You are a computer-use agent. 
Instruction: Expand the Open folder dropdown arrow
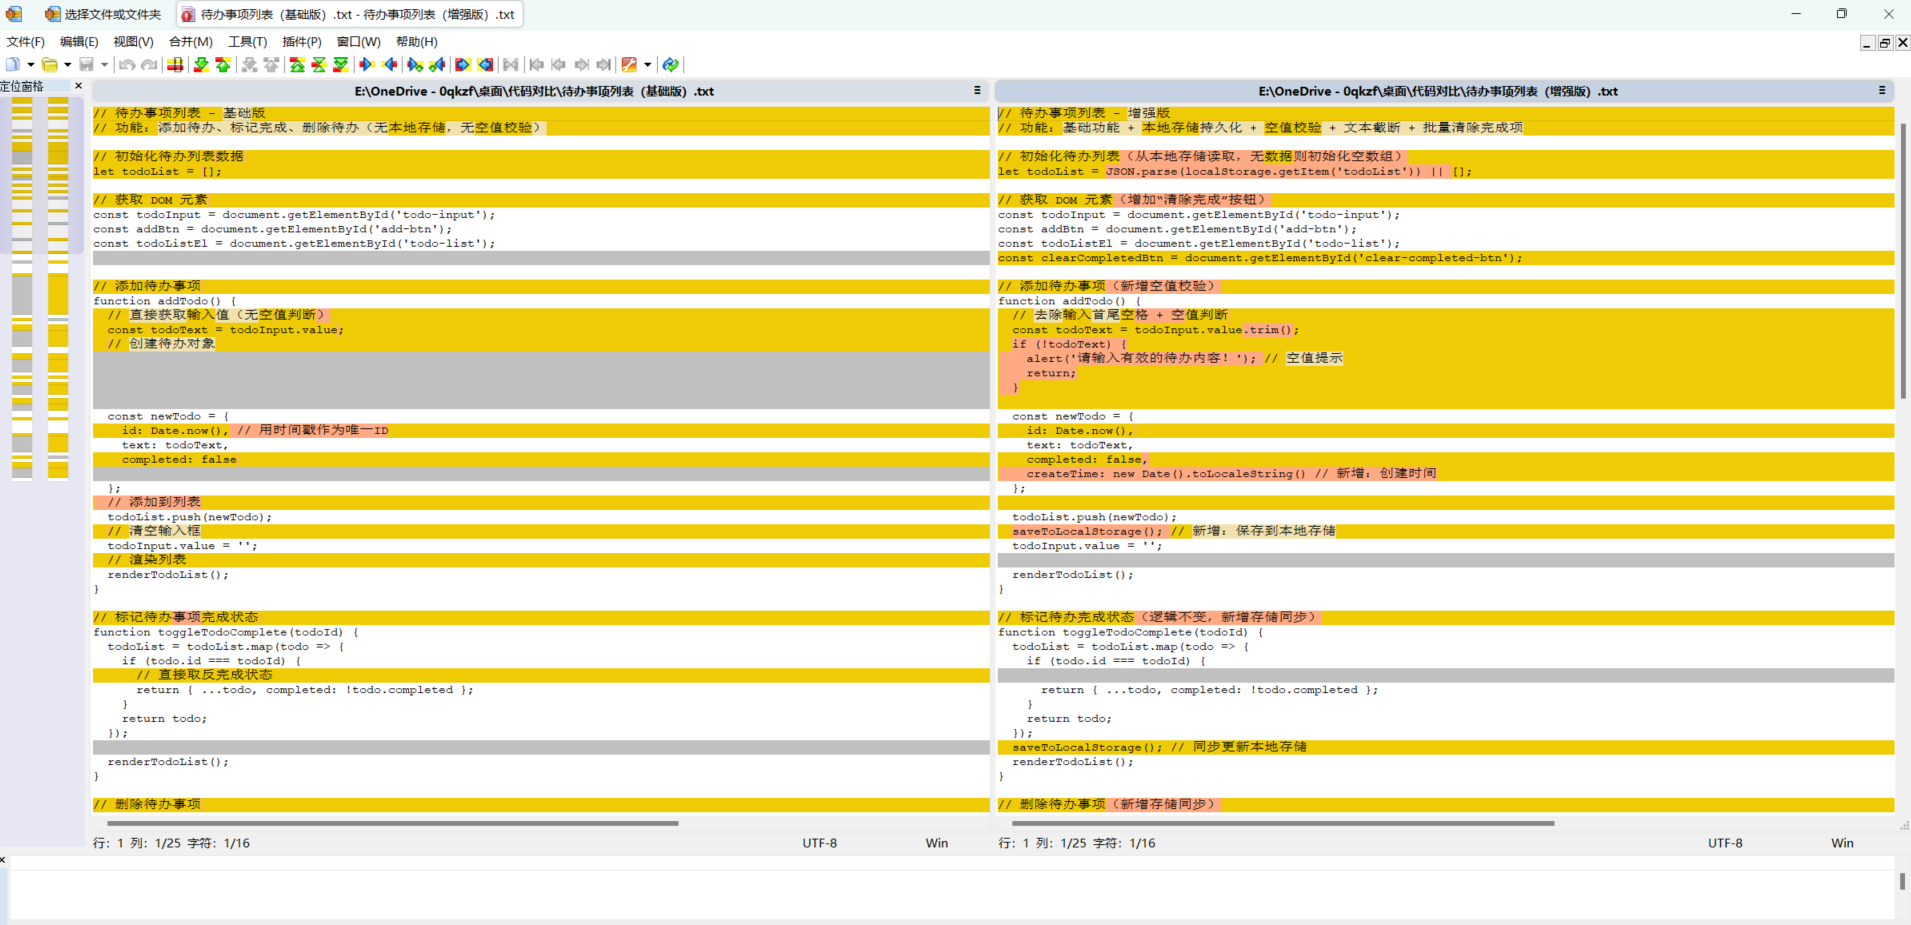67,65
